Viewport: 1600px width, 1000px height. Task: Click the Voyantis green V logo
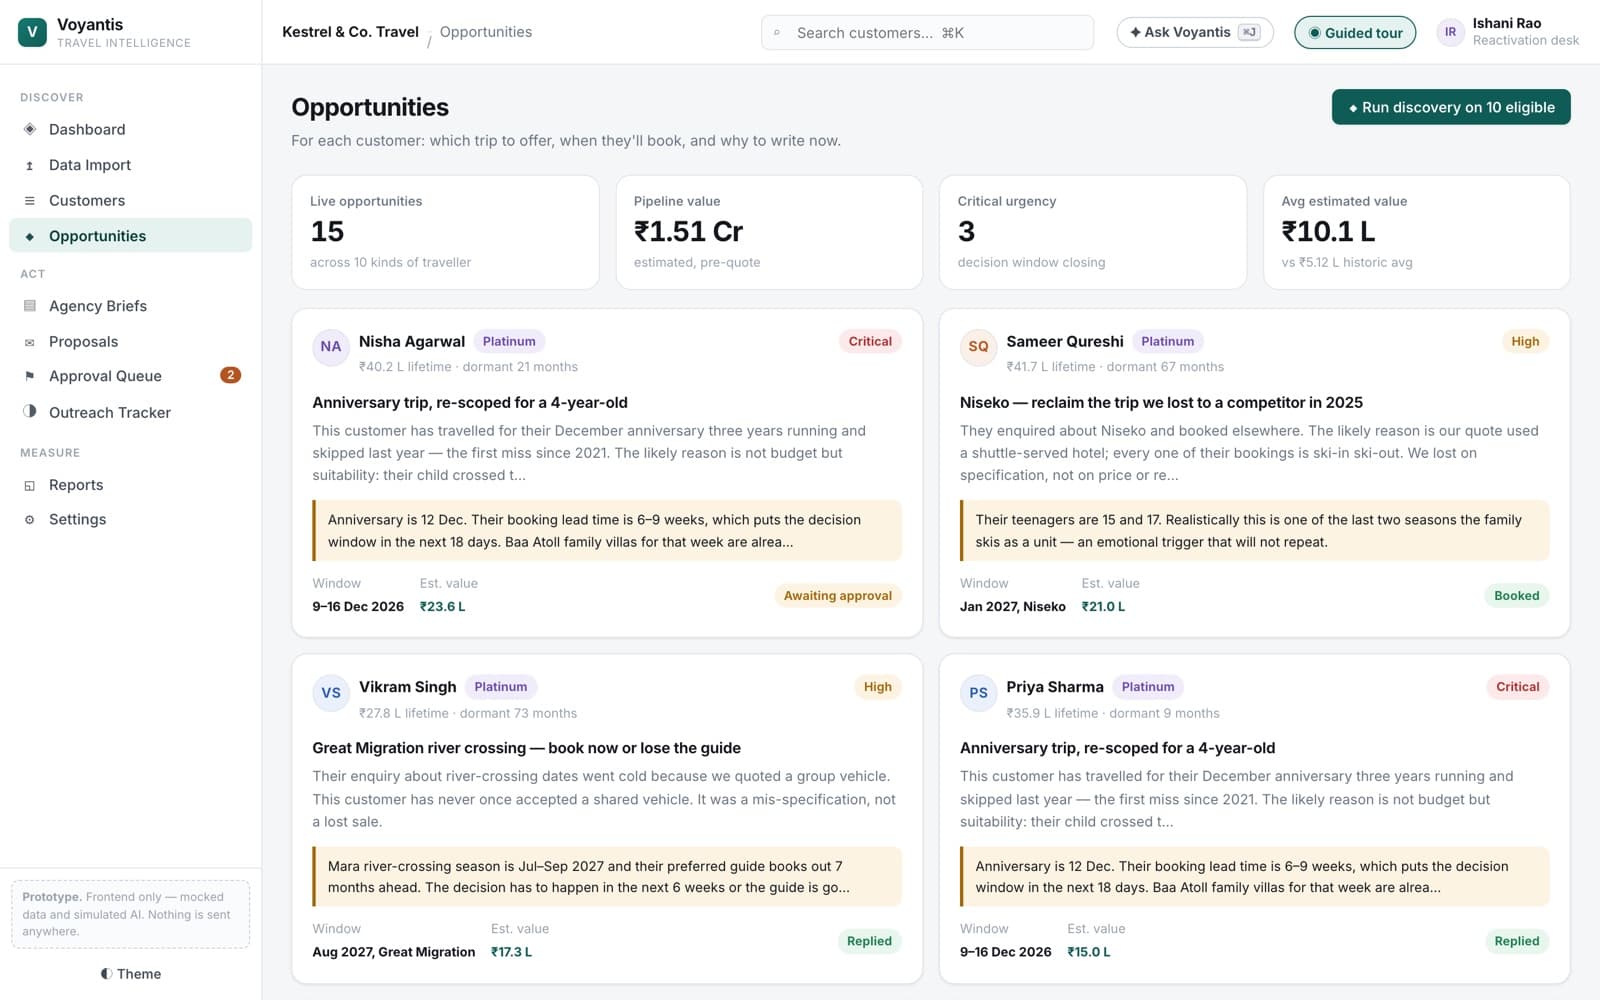click(32, 32)
